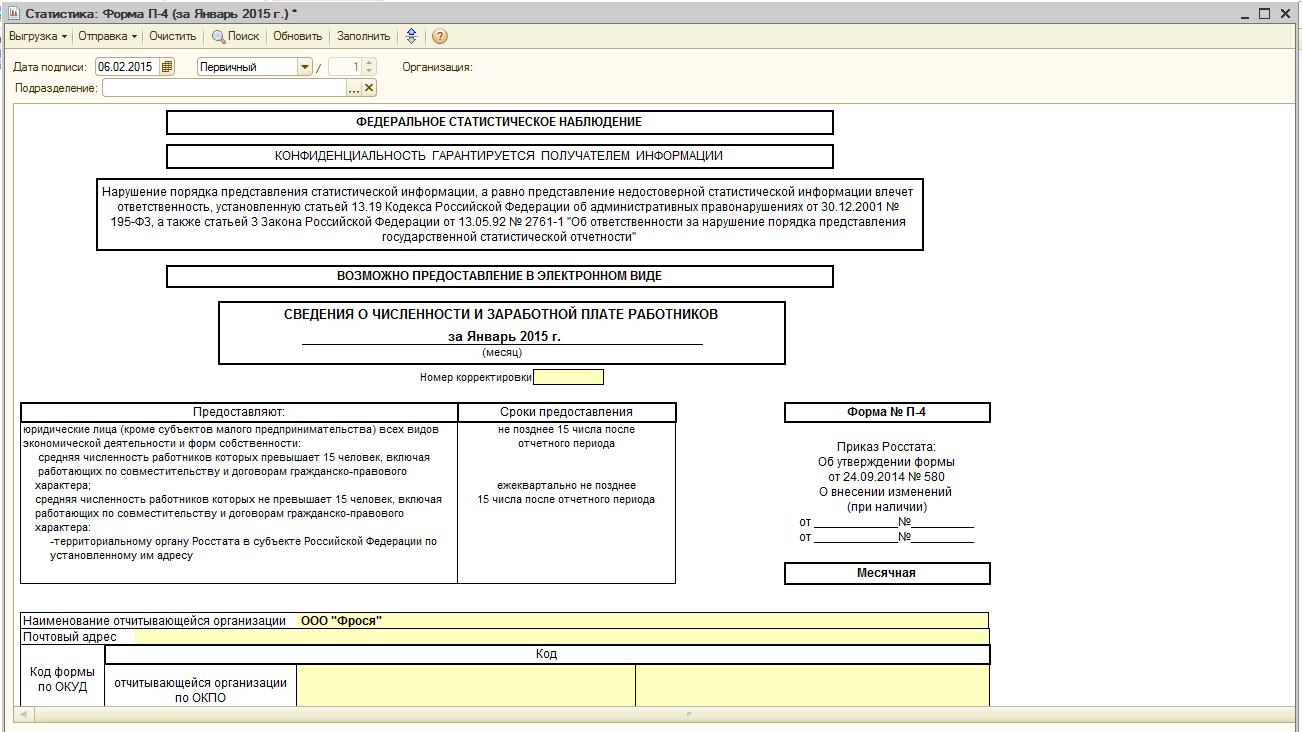Viewport: 1302px width, 732px height.
Task: Open Подразделение selection with ellipsis button
Action: tap(353, 88)
